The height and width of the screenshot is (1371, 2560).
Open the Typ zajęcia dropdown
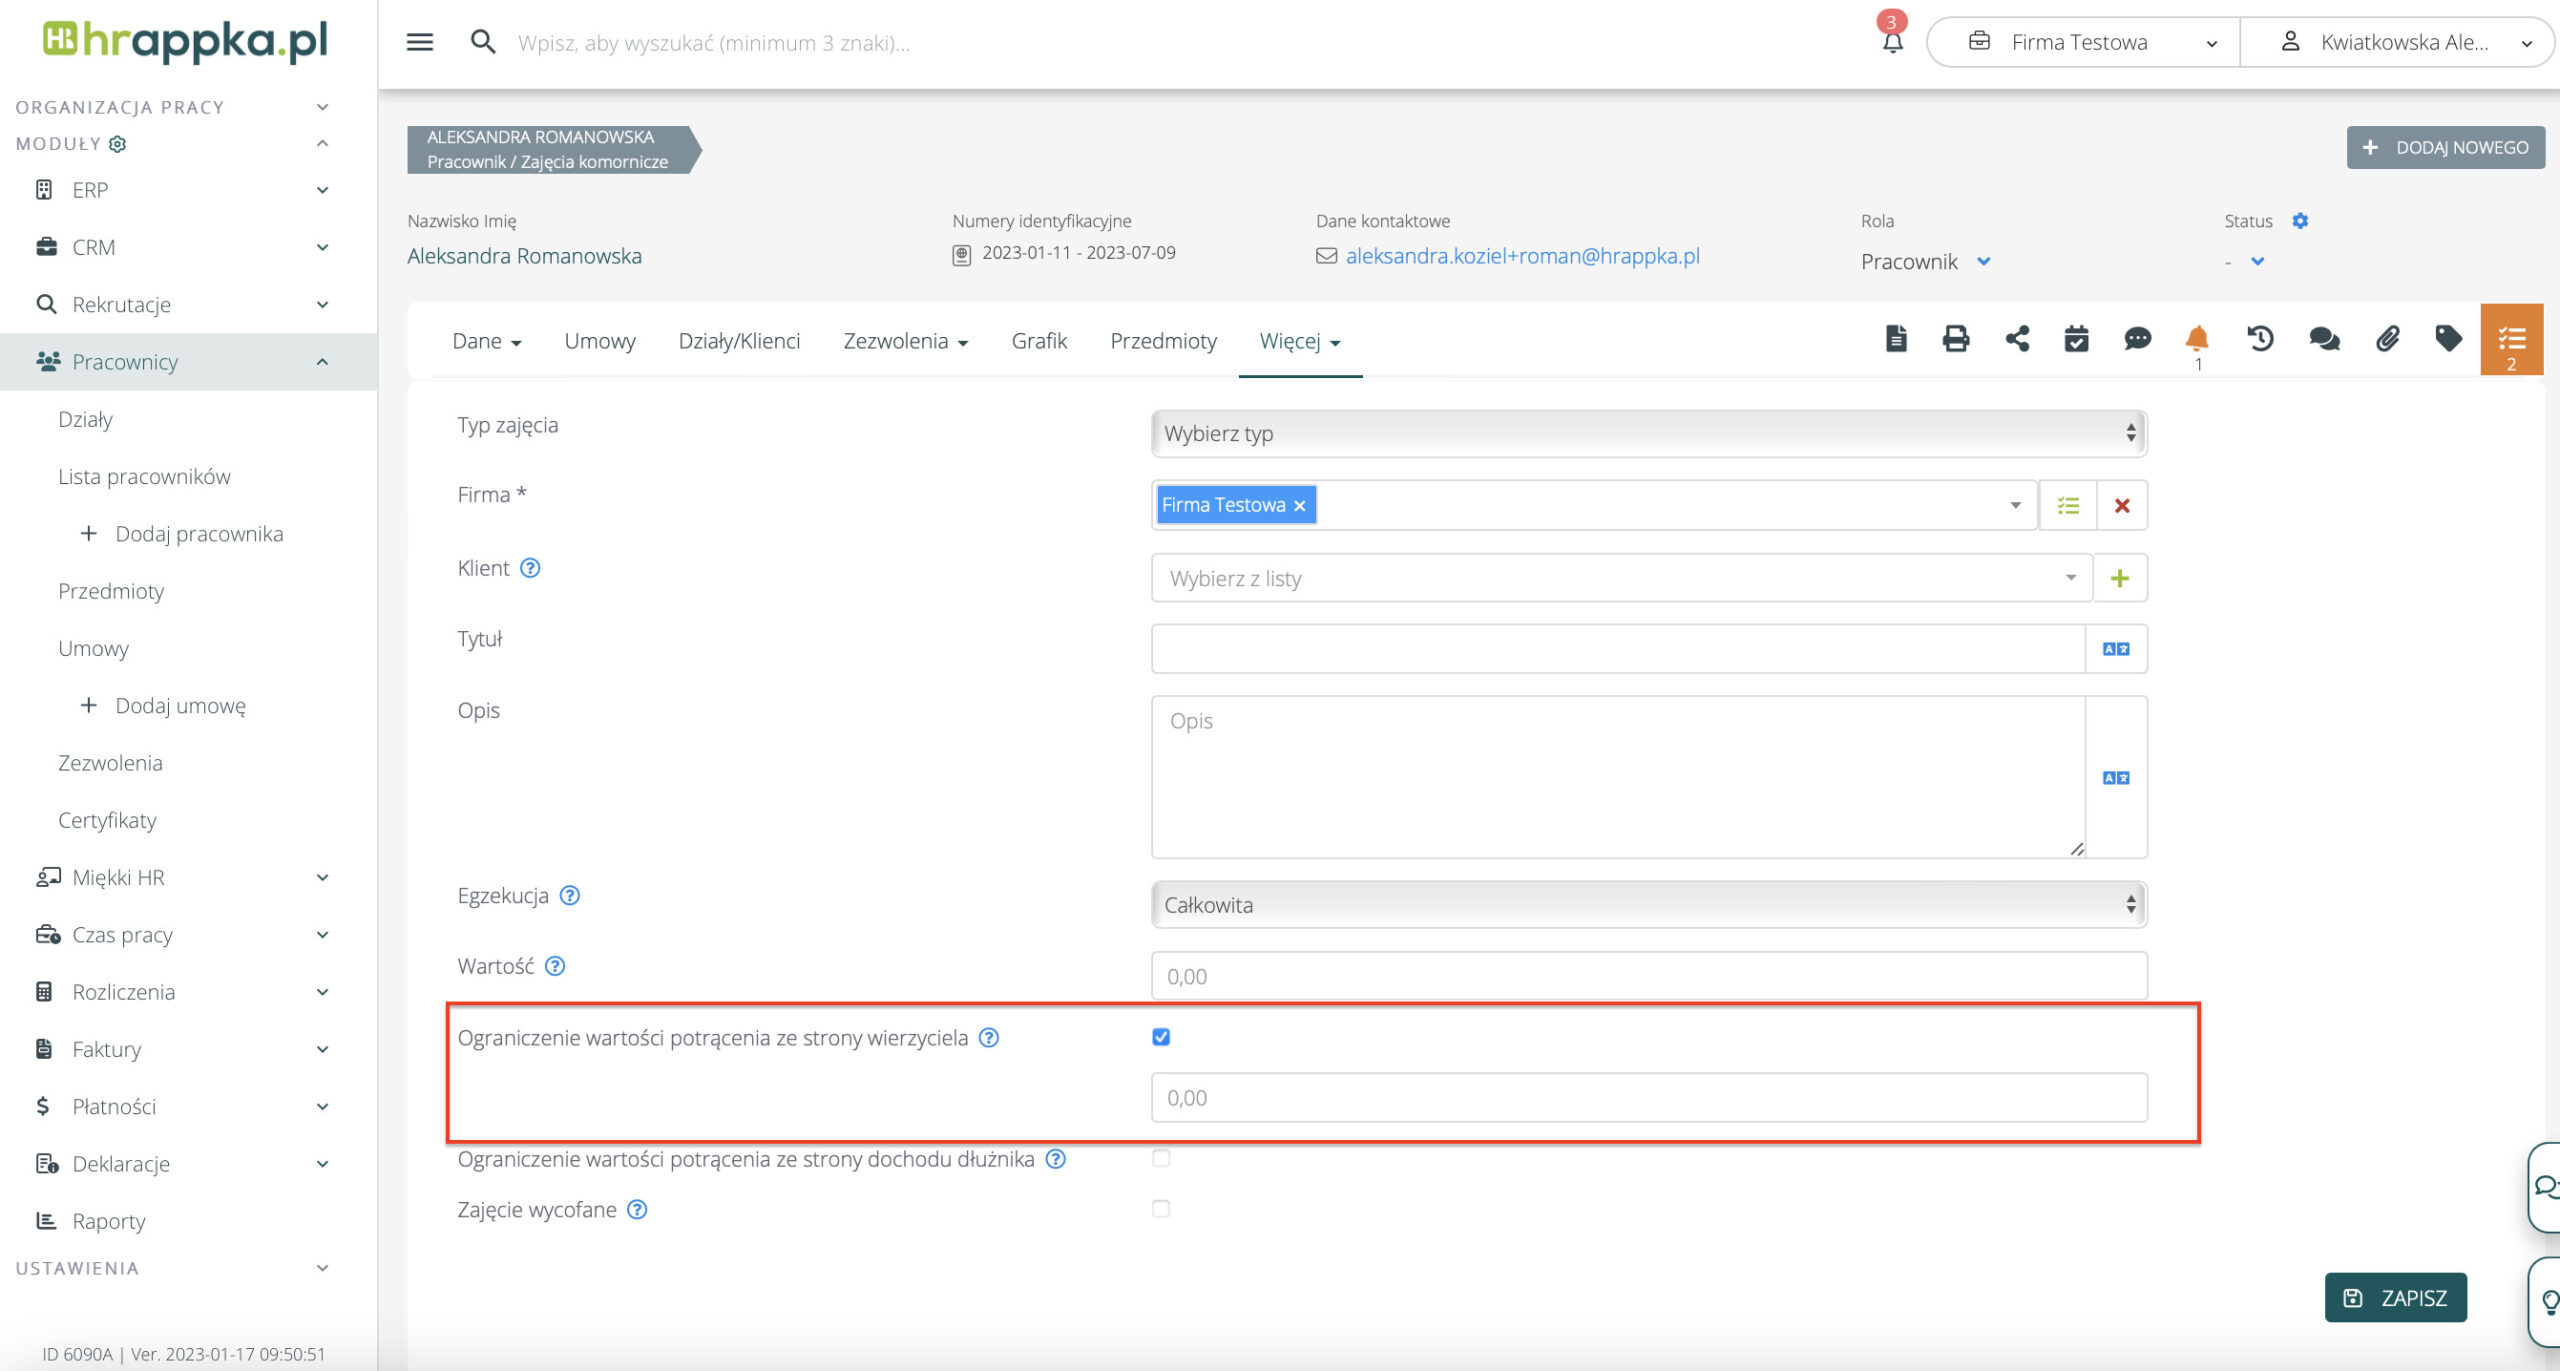[x=1648, y=433]
